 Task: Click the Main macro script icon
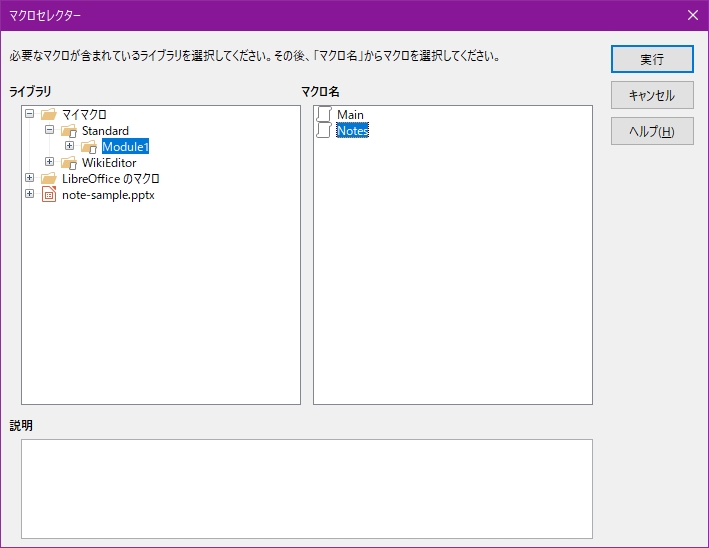click(x=324, y=115)
